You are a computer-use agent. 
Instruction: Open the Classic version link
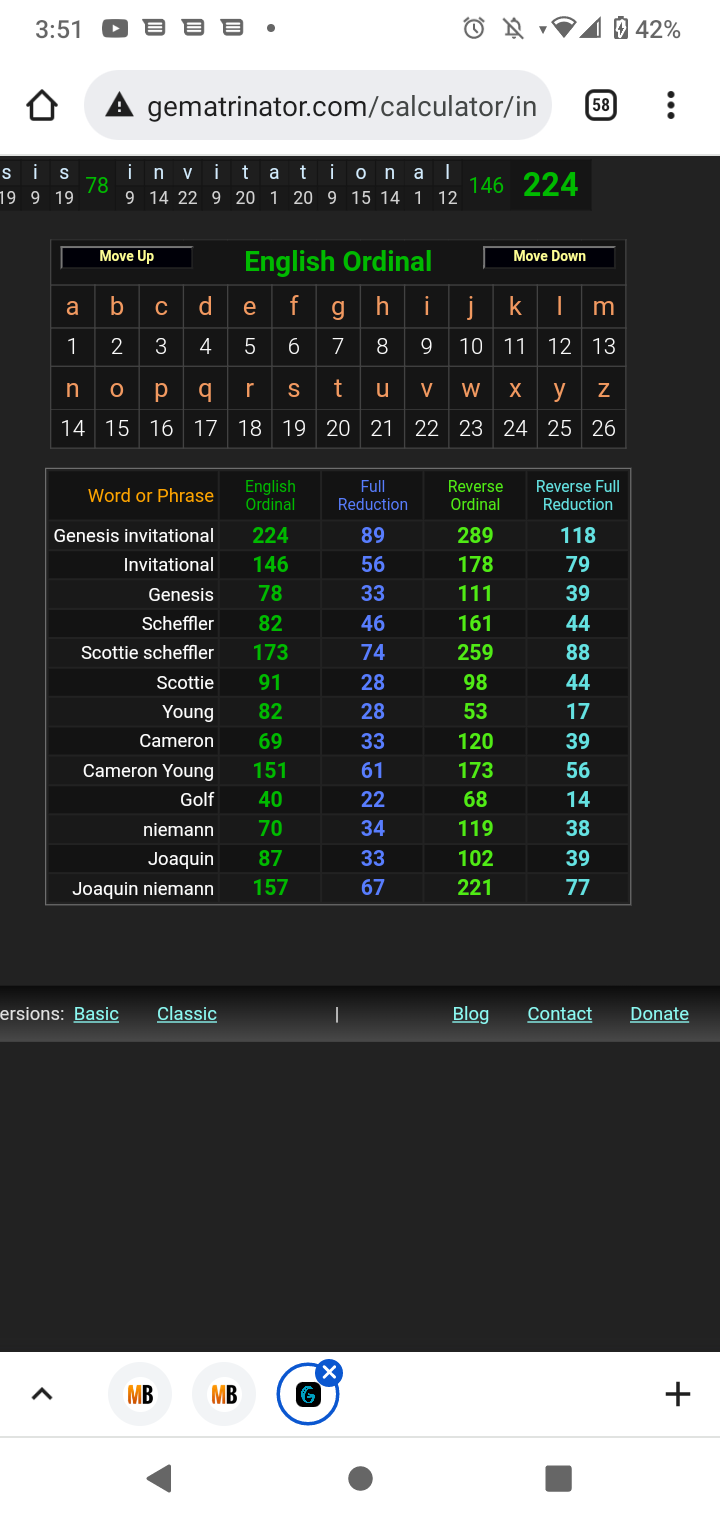pyautogui.click(x=187, y=1014)
